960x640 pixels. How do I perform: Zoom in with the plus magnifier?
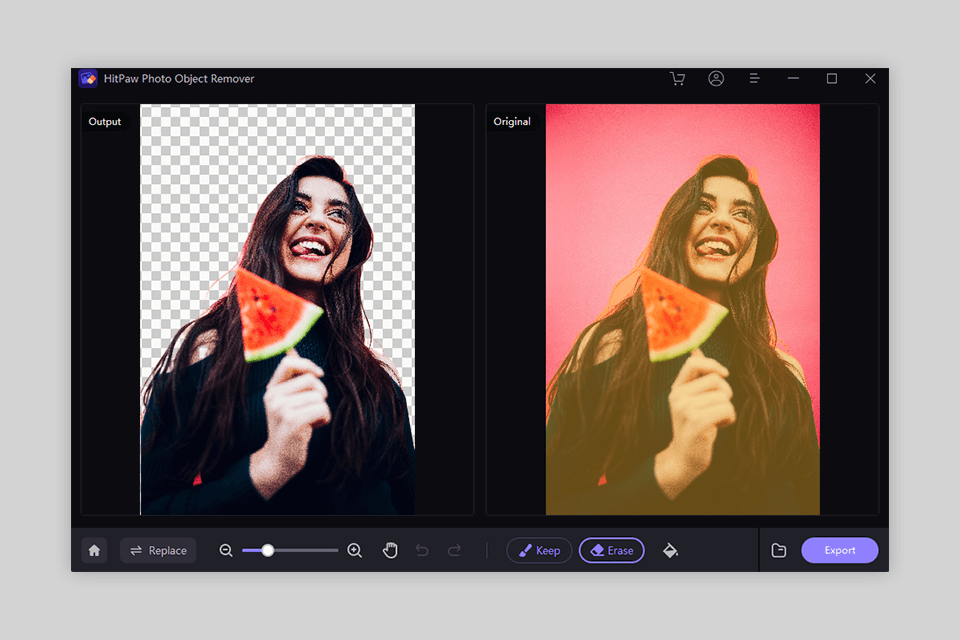[x=354, y=551]
